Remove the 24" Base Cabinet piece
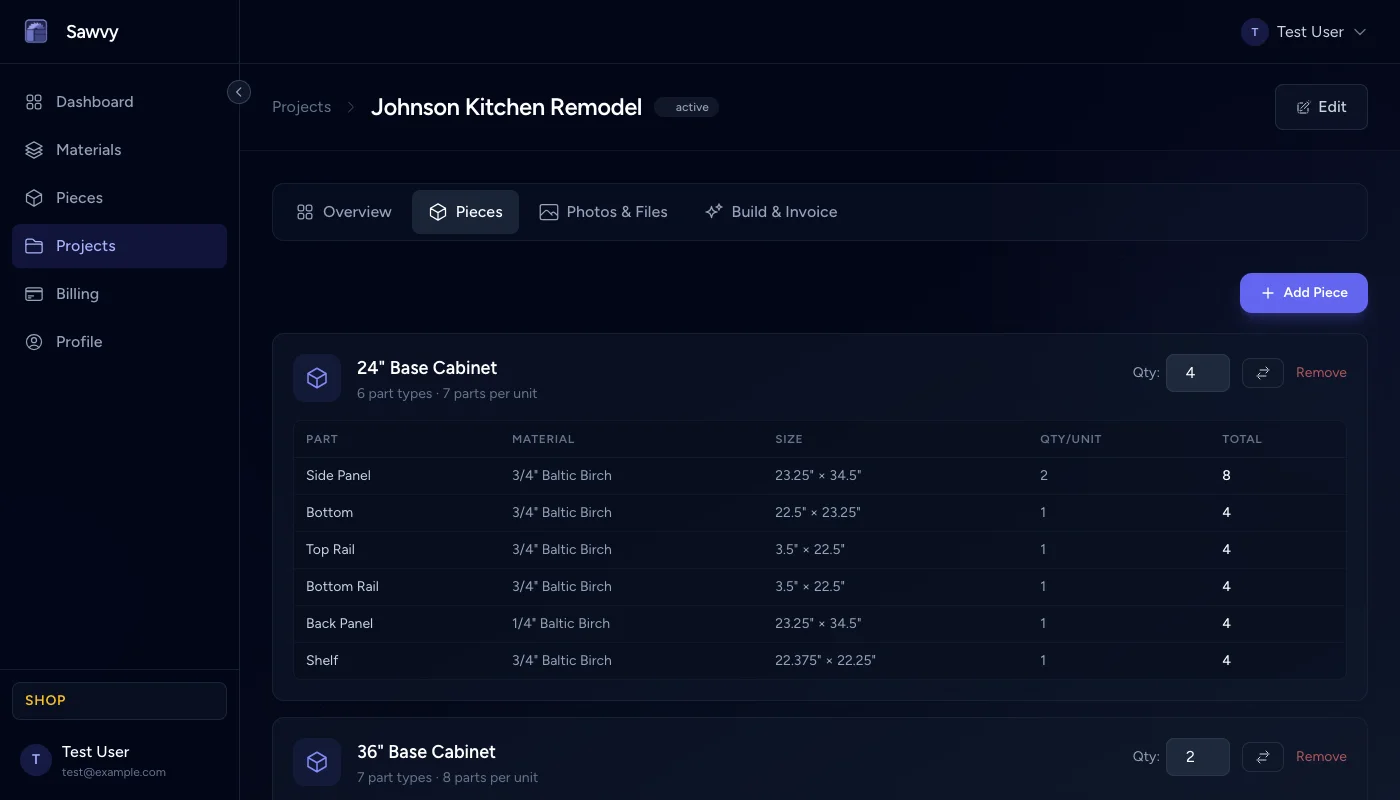Screen dimensions: 1400x800 1321,373
